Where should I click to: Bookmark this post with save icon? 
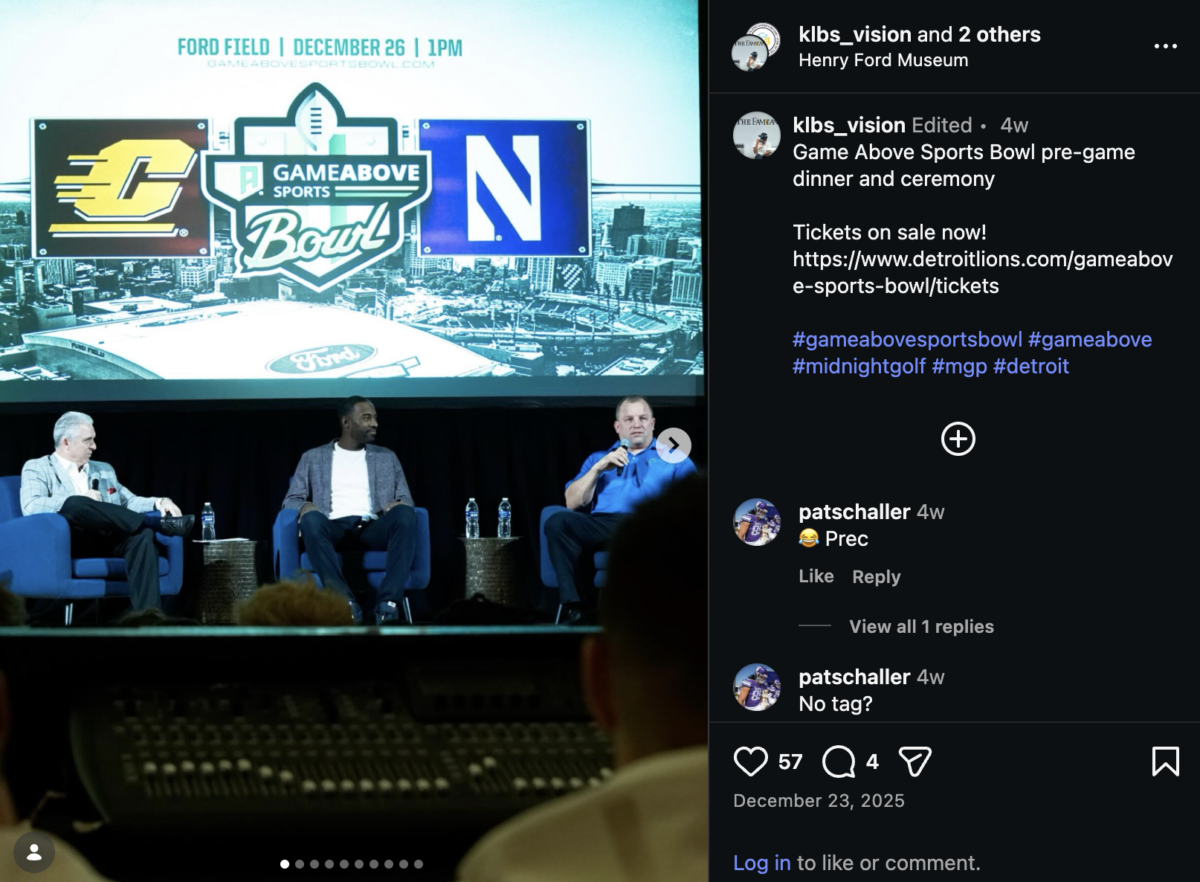(1165, 762)
